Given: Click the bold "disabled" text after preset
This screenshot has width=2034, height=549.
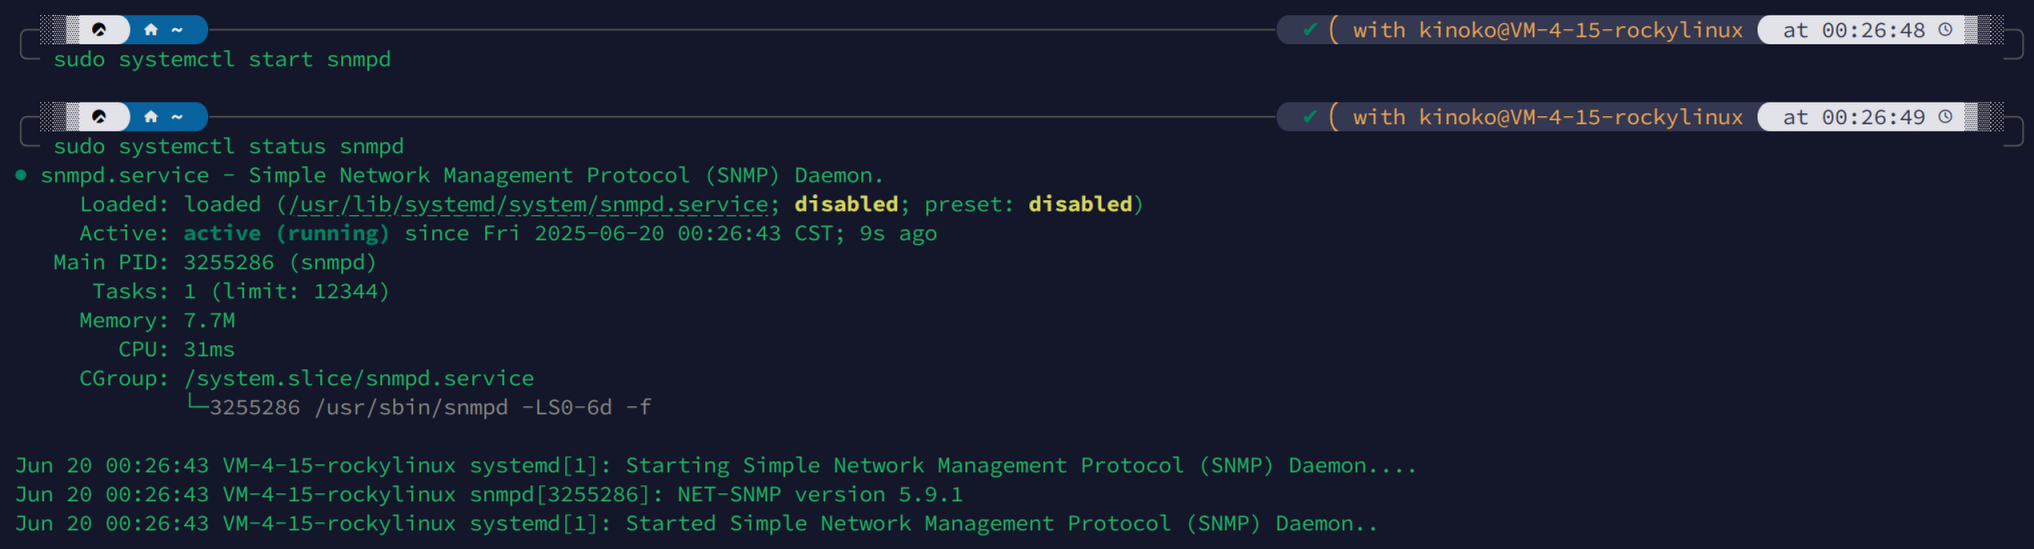Looking at the screenshot, I should (x=1080, y=204).
